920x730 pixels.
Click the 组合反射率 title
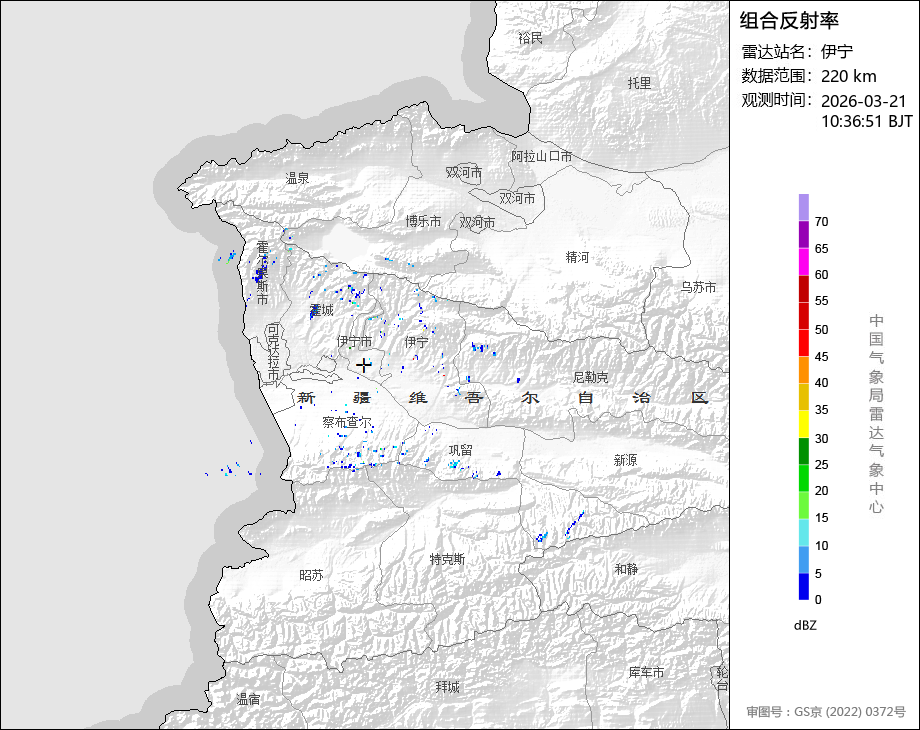[789, 21]
